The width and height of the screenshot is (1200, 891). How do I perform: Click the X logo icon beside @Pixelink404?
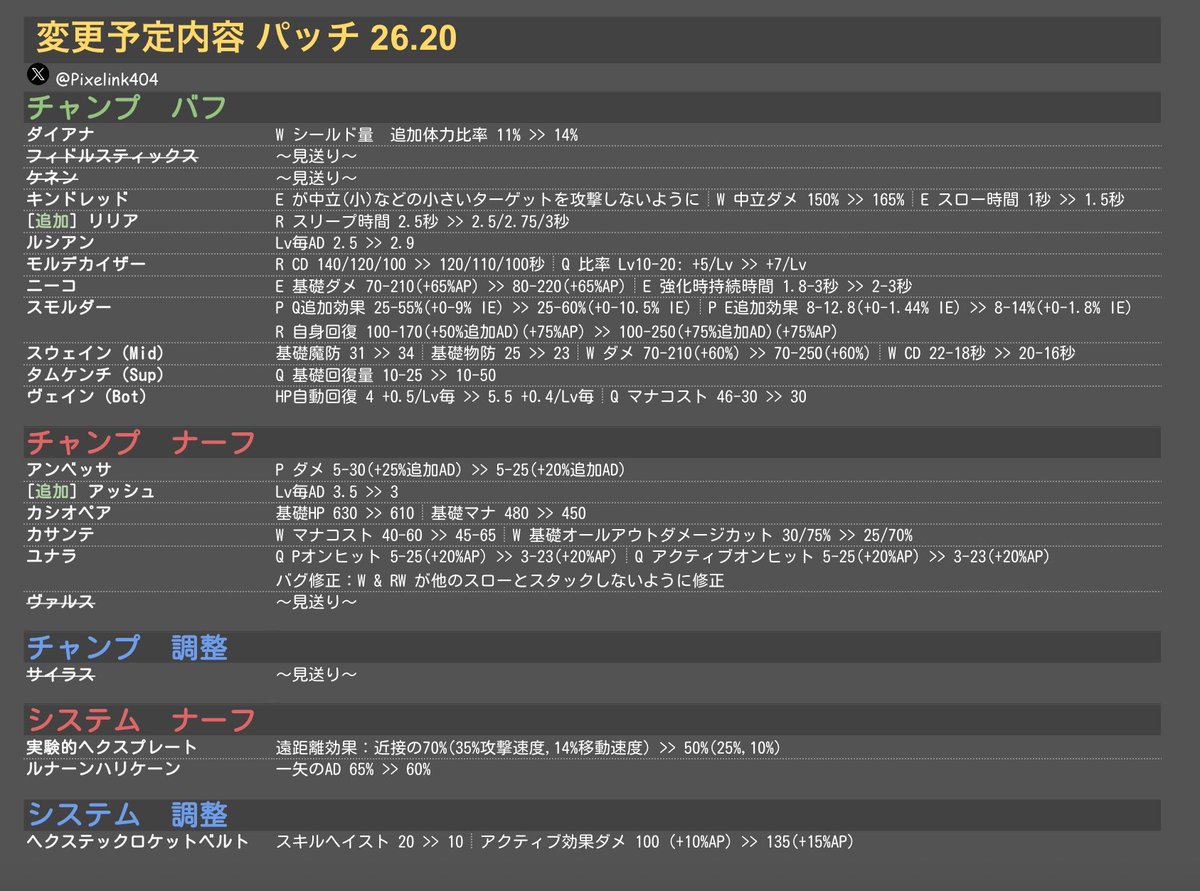click(x=38, y=76)
